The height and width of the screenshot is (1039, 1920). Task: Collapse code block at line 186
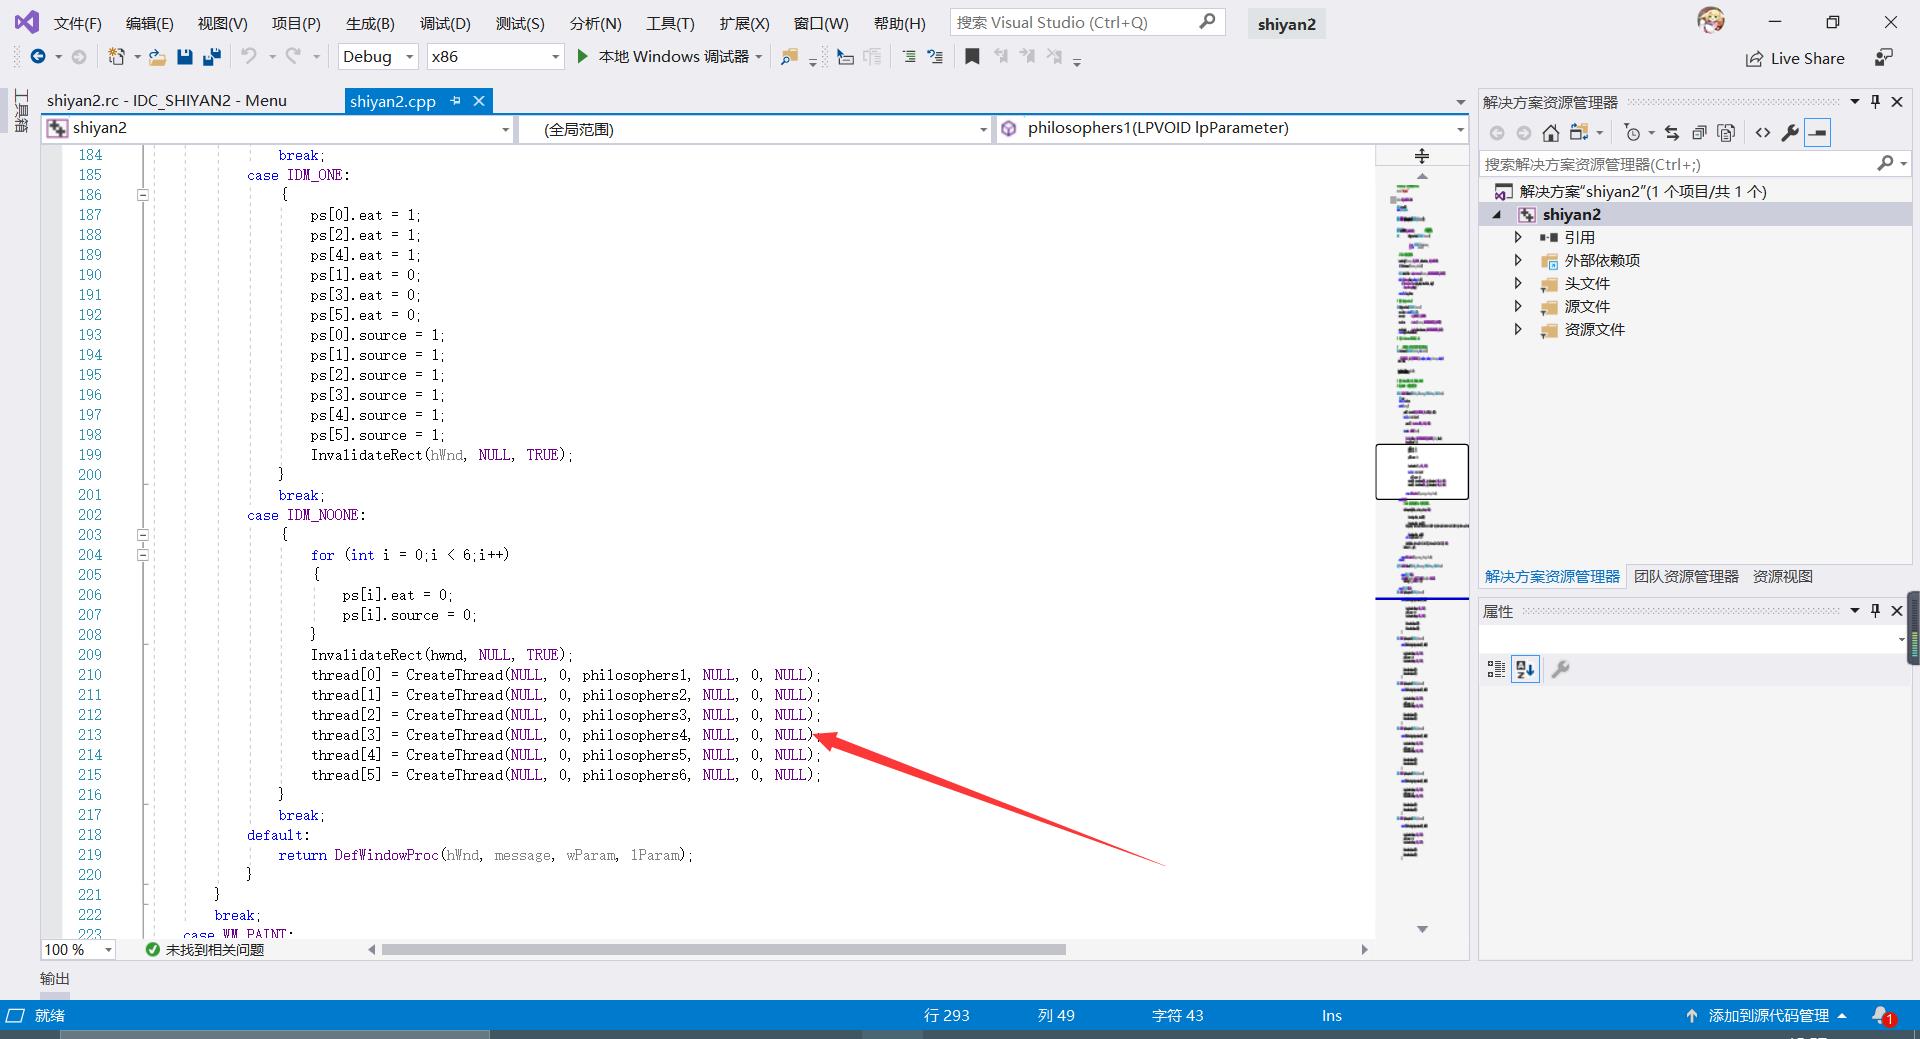(143, 195)
